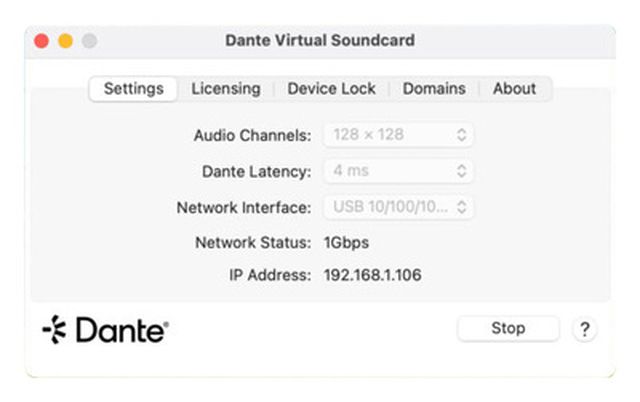Image resolution: width=640 pixels, height=402 pixels.
Task: Click the grayed-out zoom window button
Action: (89, 41)
